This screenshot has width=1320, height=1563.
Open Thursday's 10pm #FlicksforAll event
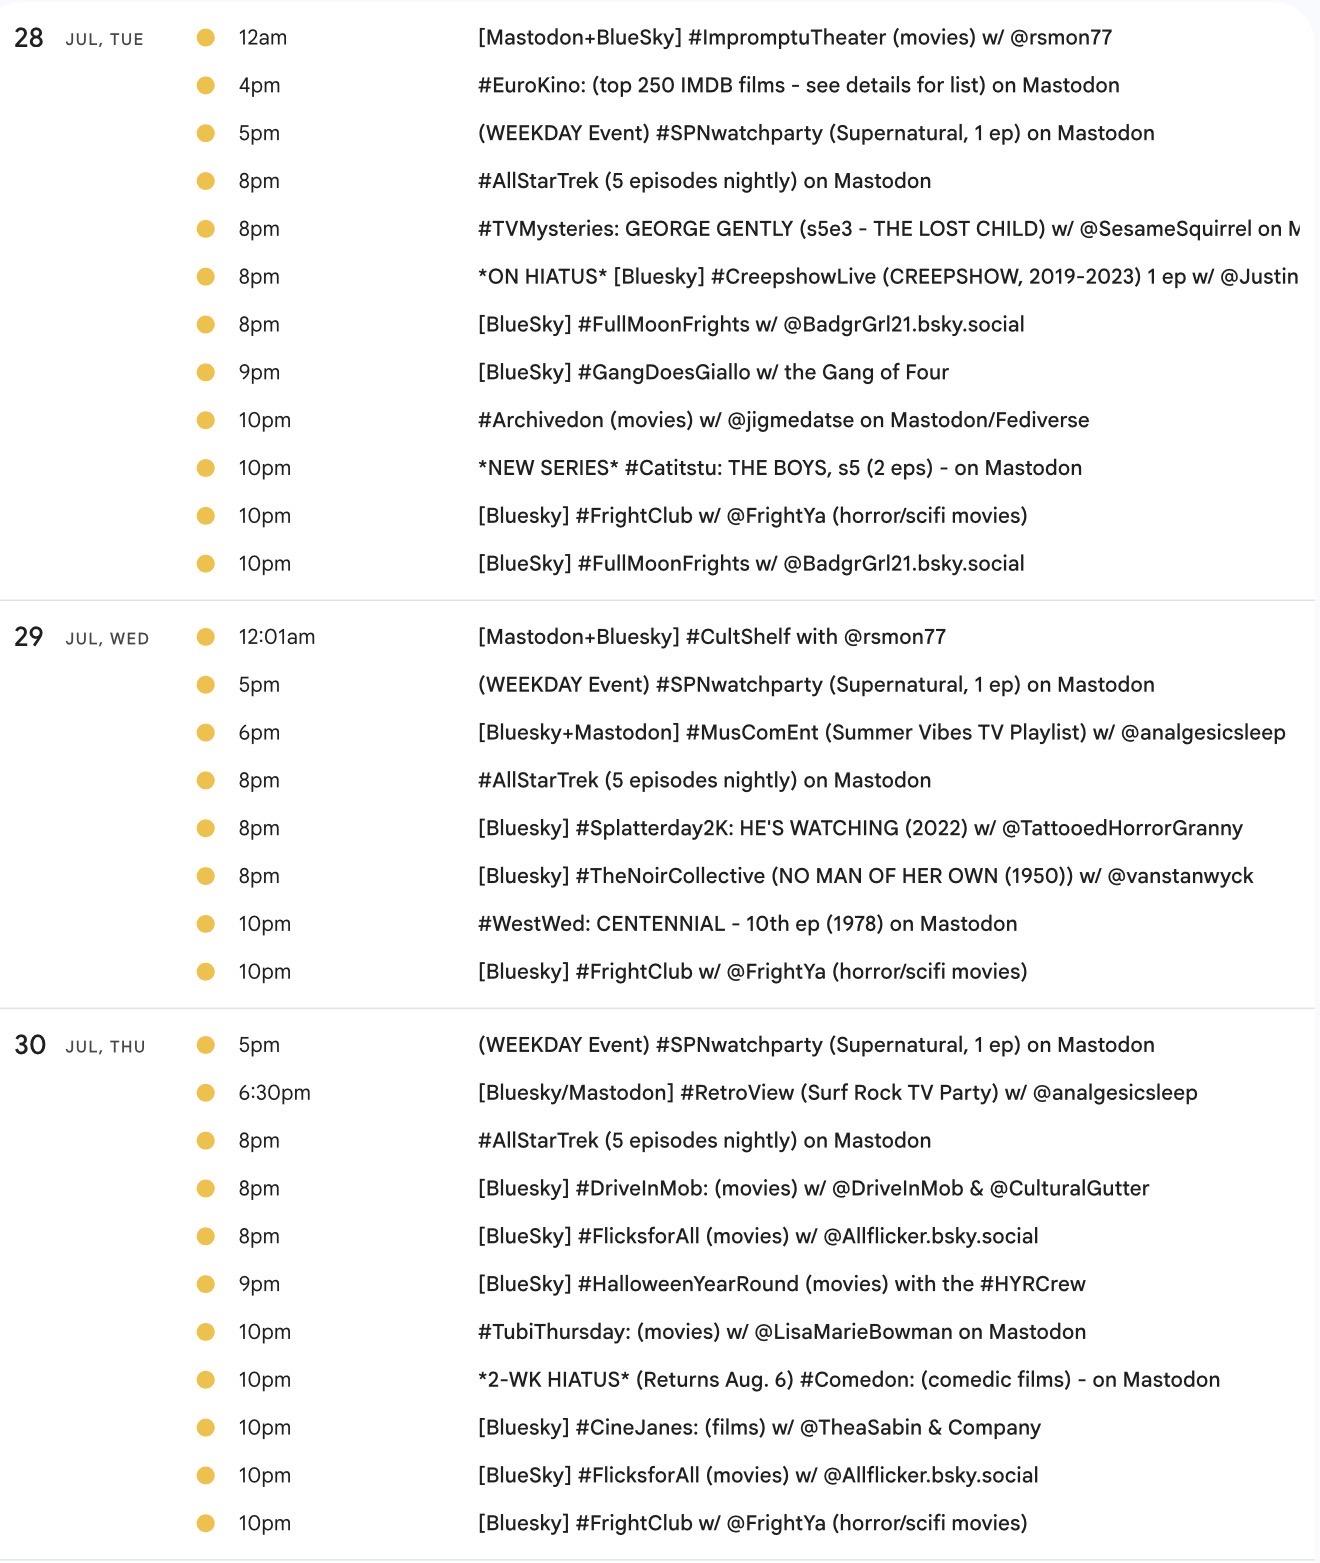click(758, 1478)
